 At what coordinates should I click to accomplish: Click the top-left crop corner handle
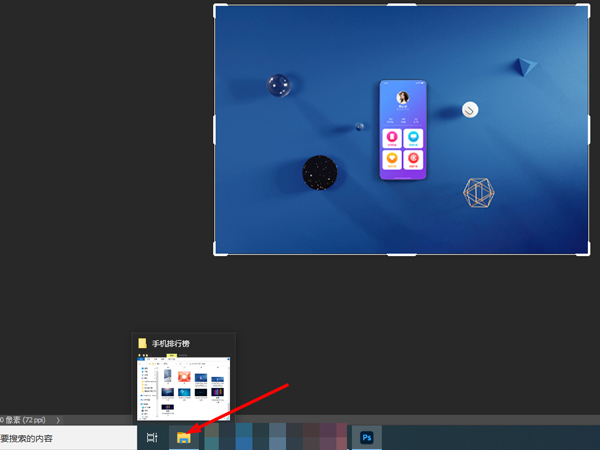click(x=216, y=6)
